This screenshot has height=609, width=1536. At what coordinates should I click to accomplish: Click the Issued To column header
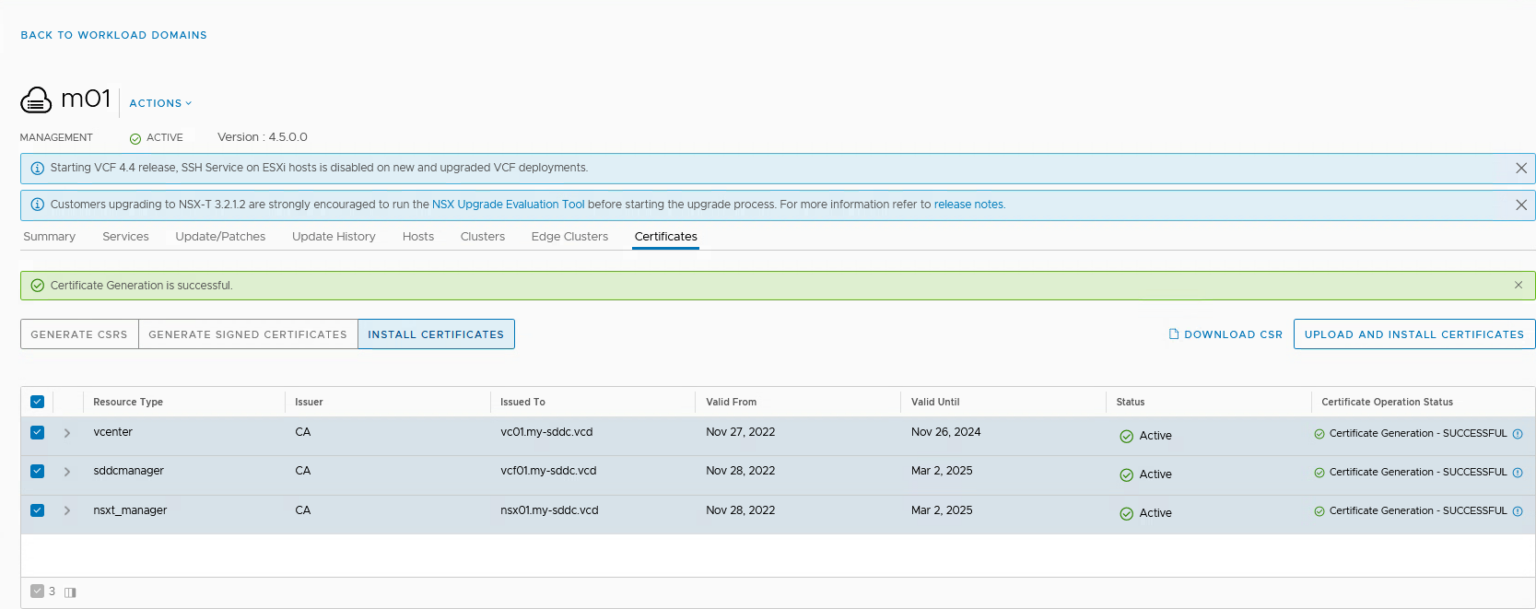pos(523,402)
